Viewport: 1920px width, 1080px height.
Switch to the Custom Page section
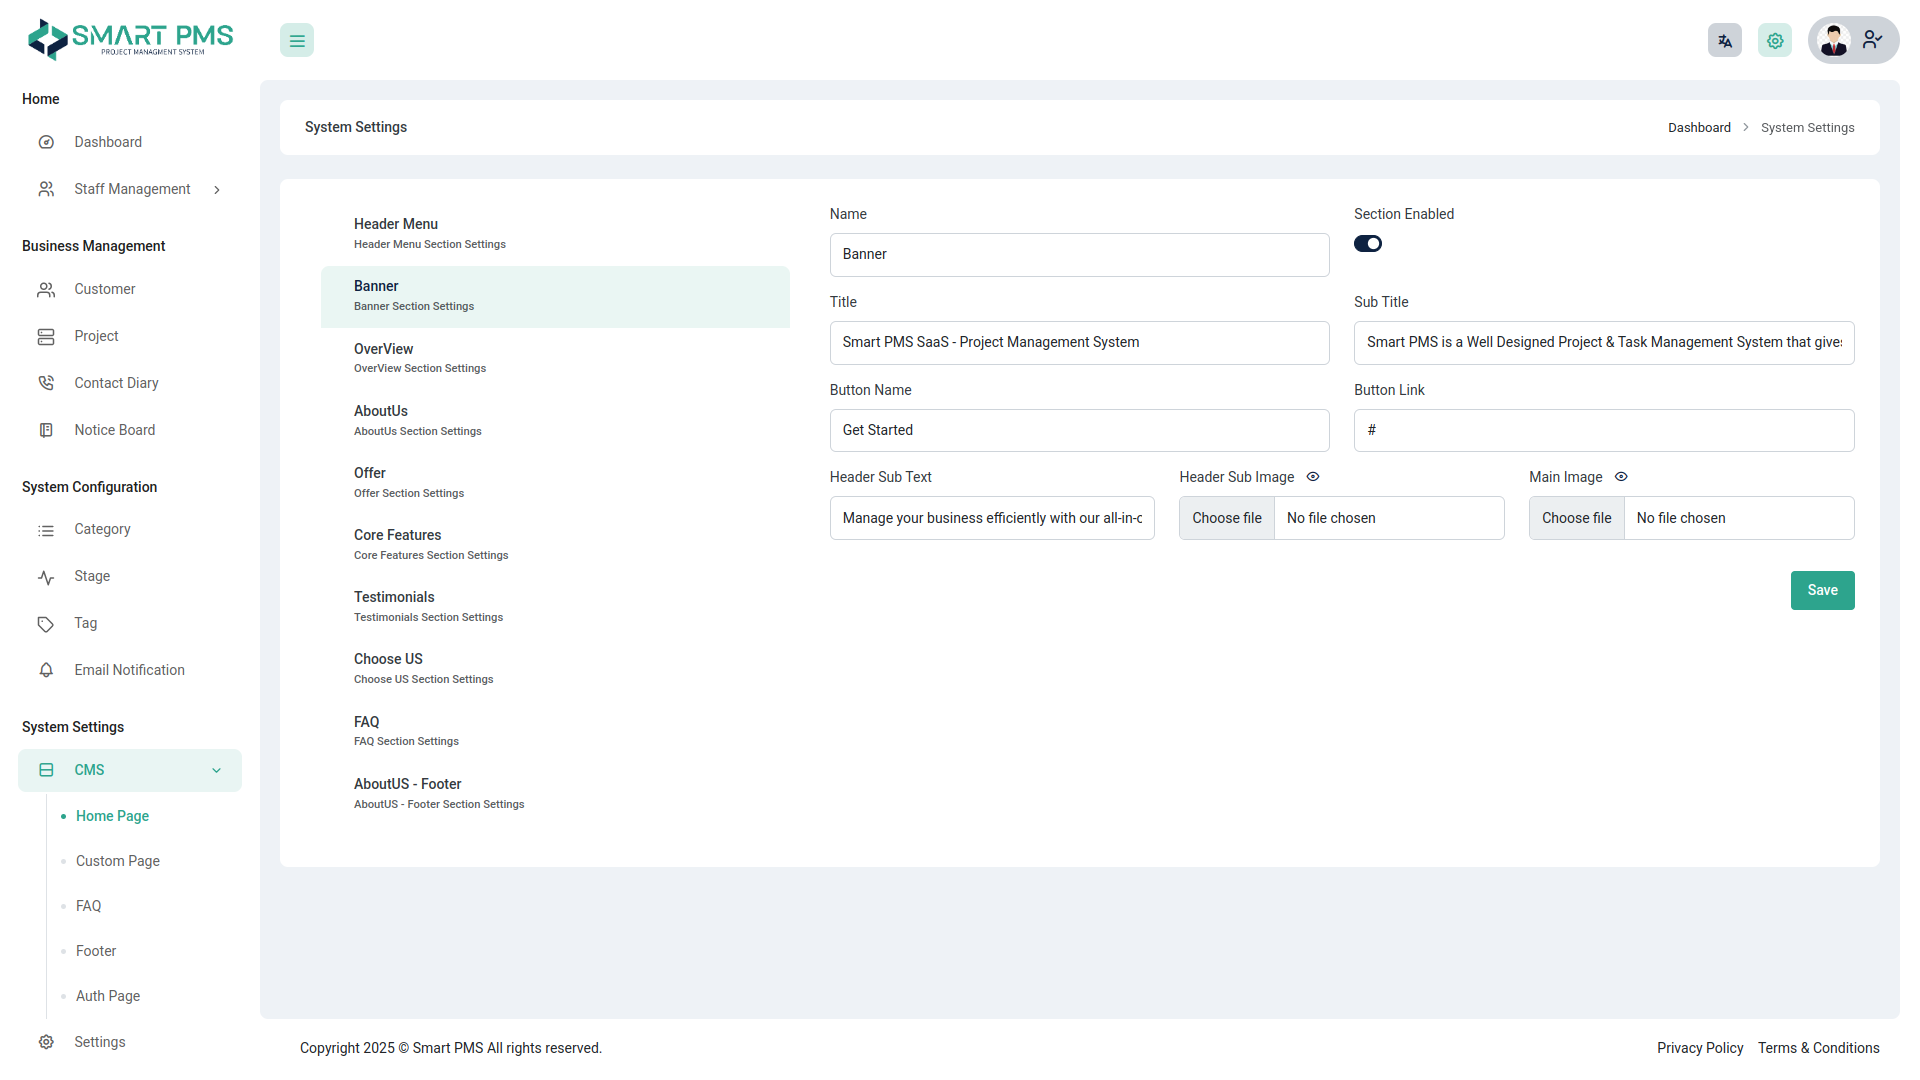point(117,861)
